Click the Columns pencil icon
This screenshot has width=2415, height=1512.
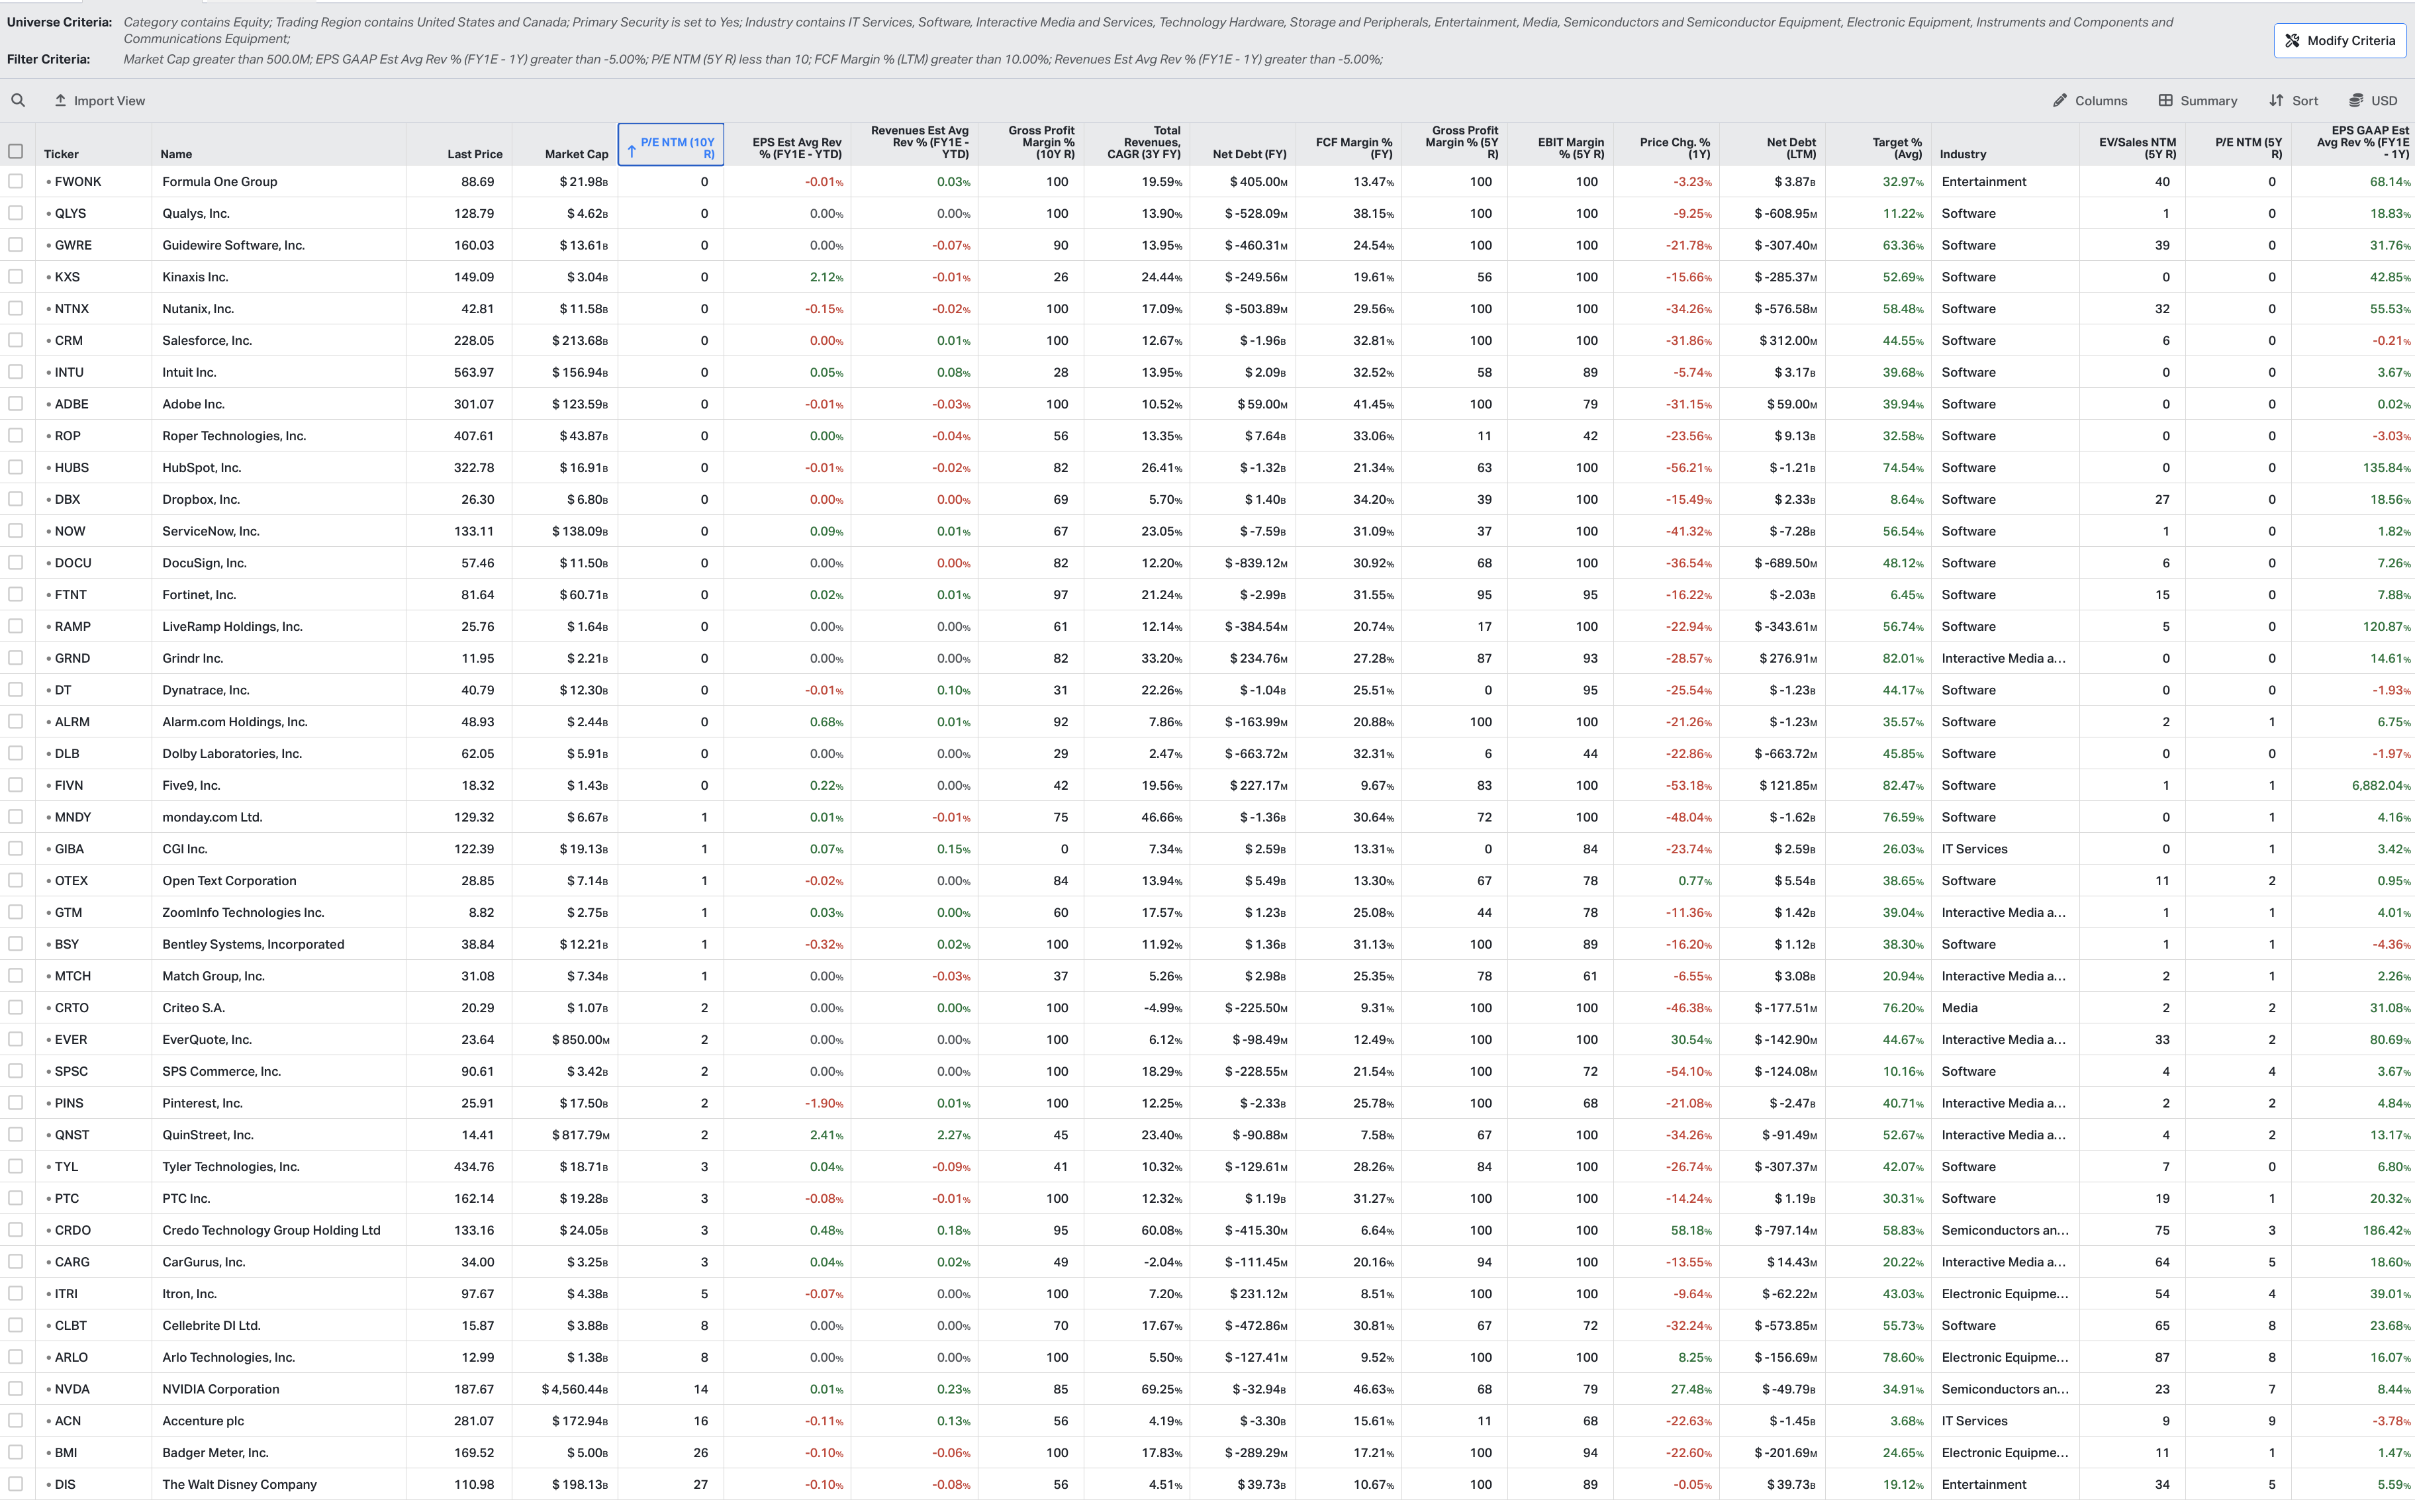pyautogui.click(x=2059, y=100)
